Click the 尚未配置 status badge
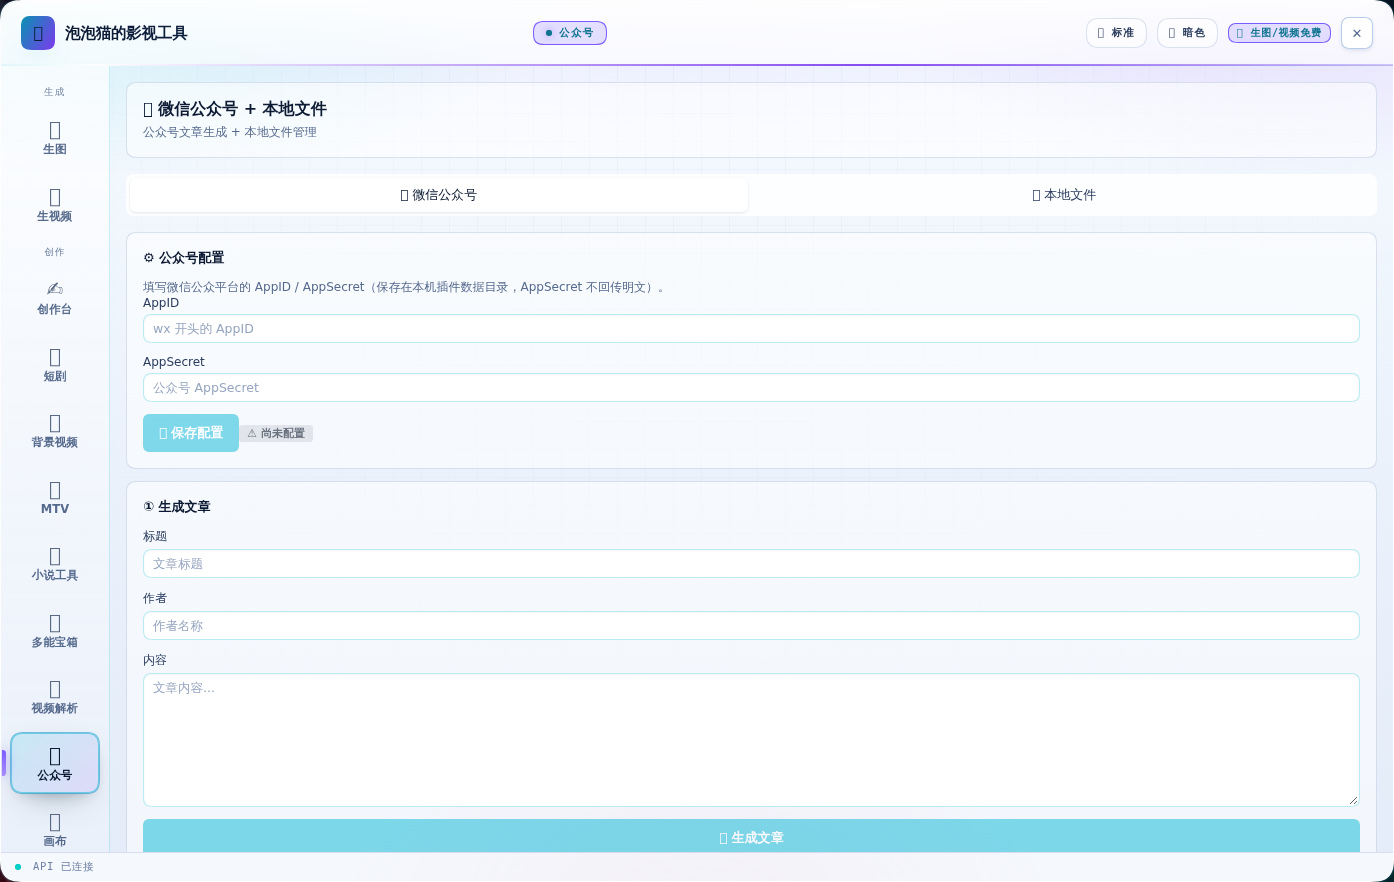 pyautogui.click(x=276, y=433)
